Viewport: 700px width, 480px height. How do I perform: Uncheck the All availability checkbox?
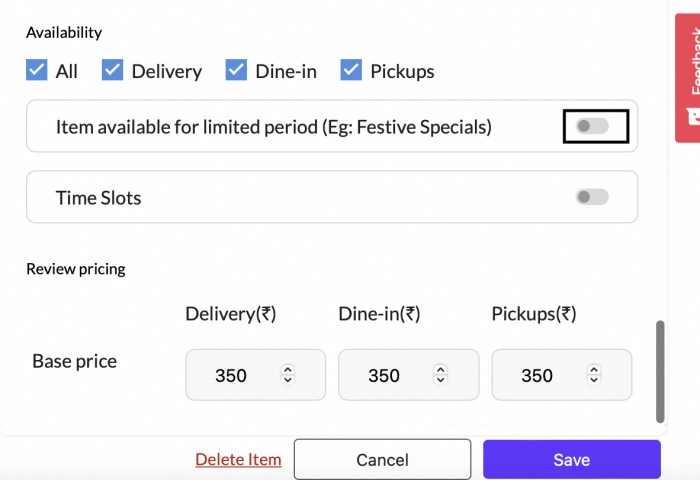tap(37, 71)
